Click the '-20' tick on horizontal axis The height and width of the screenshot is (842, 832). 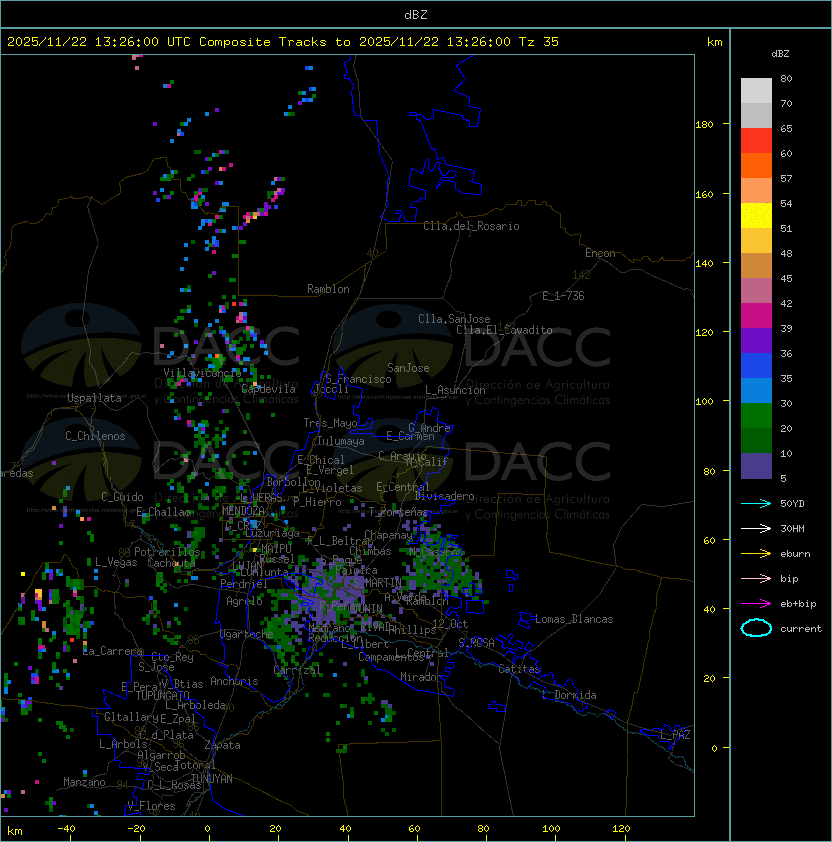(x=136, y=829)
